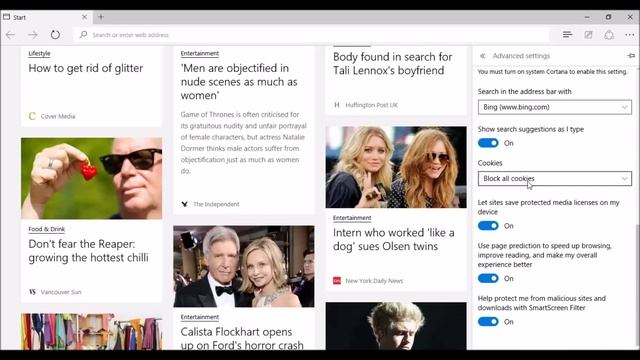
Task: Click the colorful clothes rack thumbnail
Action: 91,331
